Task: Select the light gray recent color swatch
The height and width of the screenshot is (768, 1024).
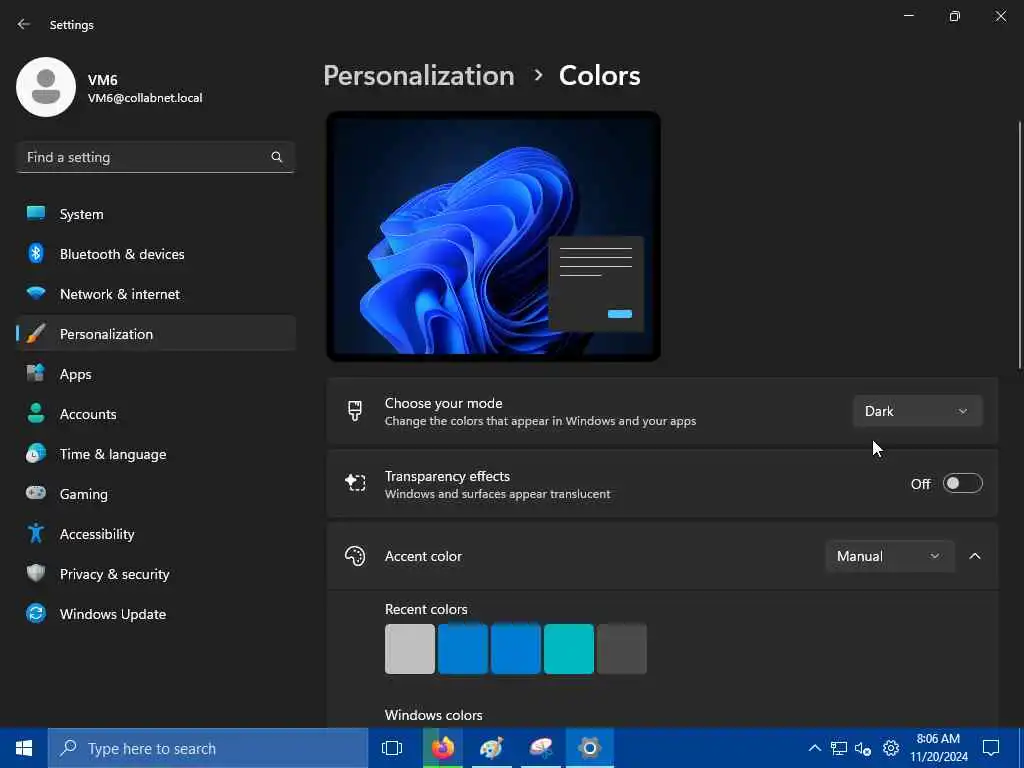Action: pos(409,648)
